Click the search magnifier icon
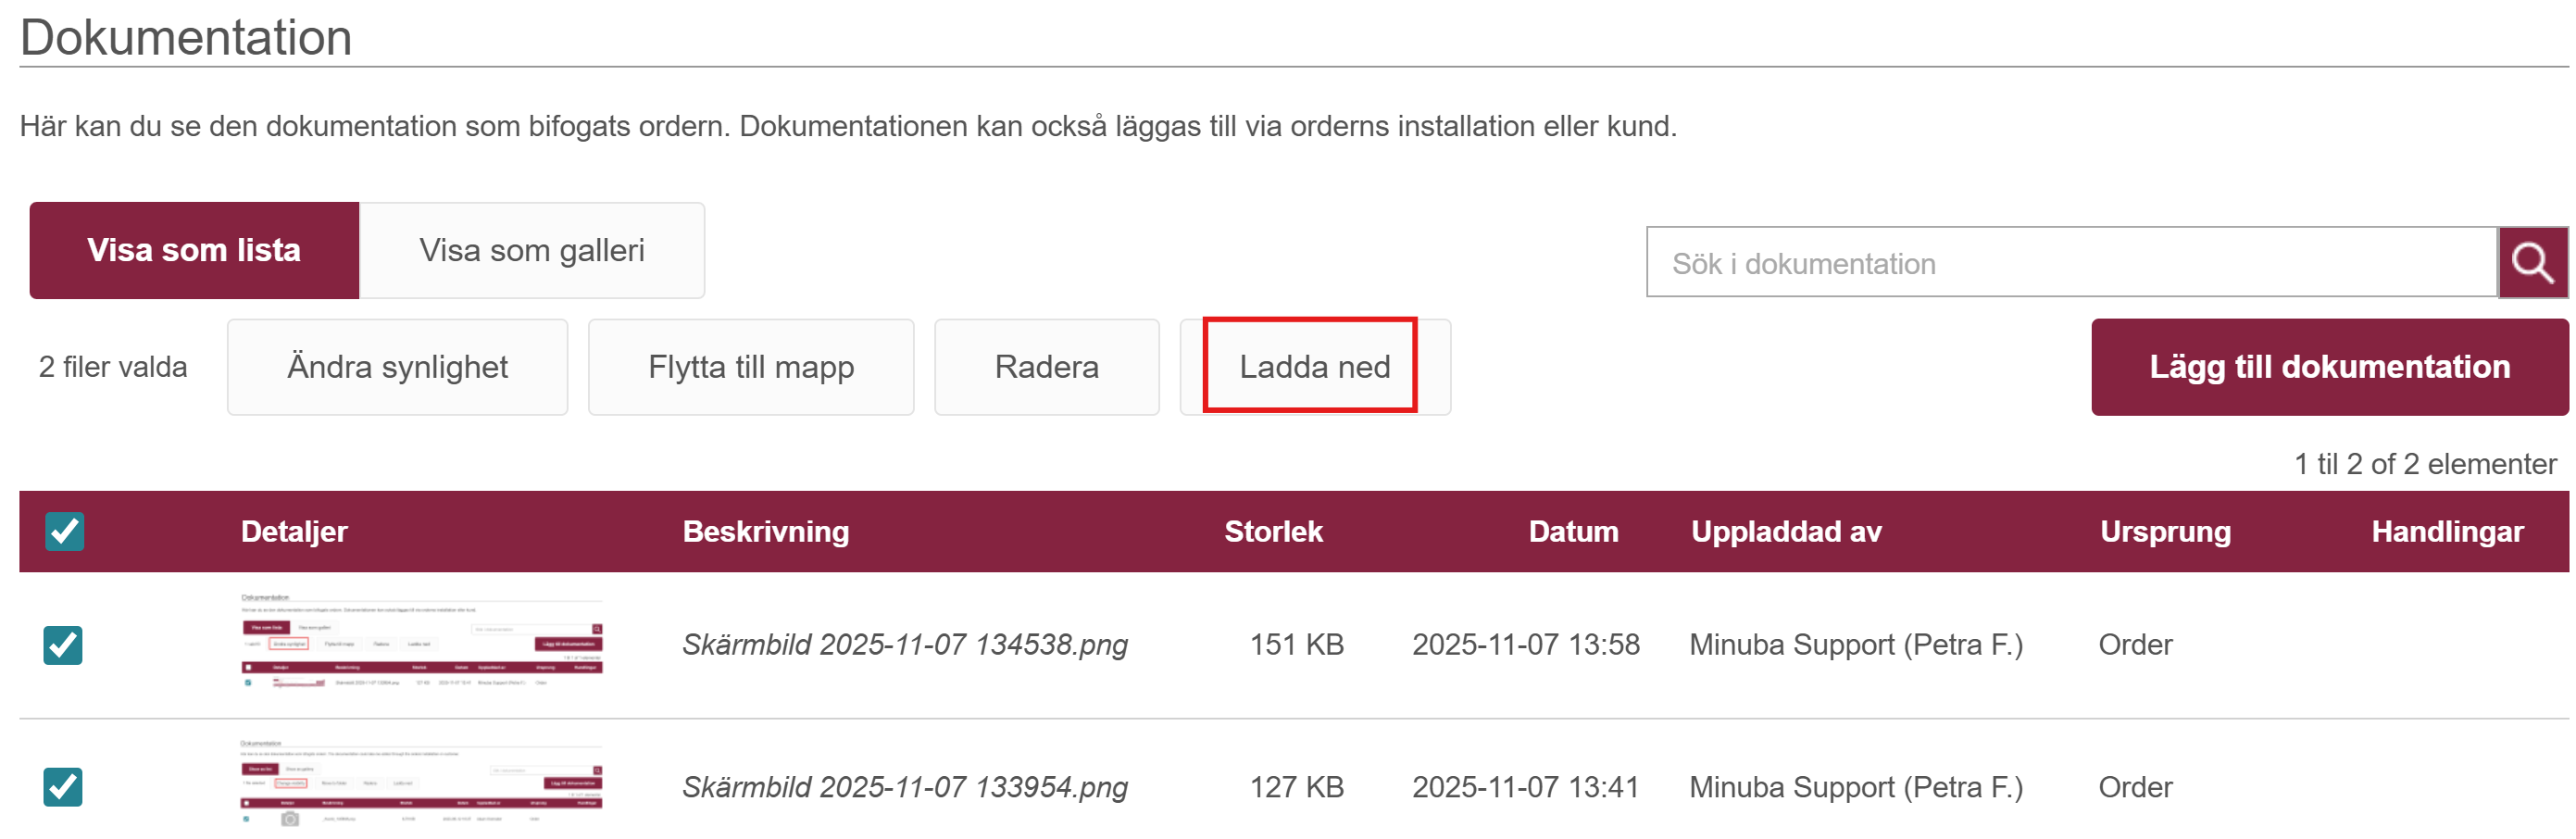Screen dimensions: 2576x839 click(x=2531, y=263)
